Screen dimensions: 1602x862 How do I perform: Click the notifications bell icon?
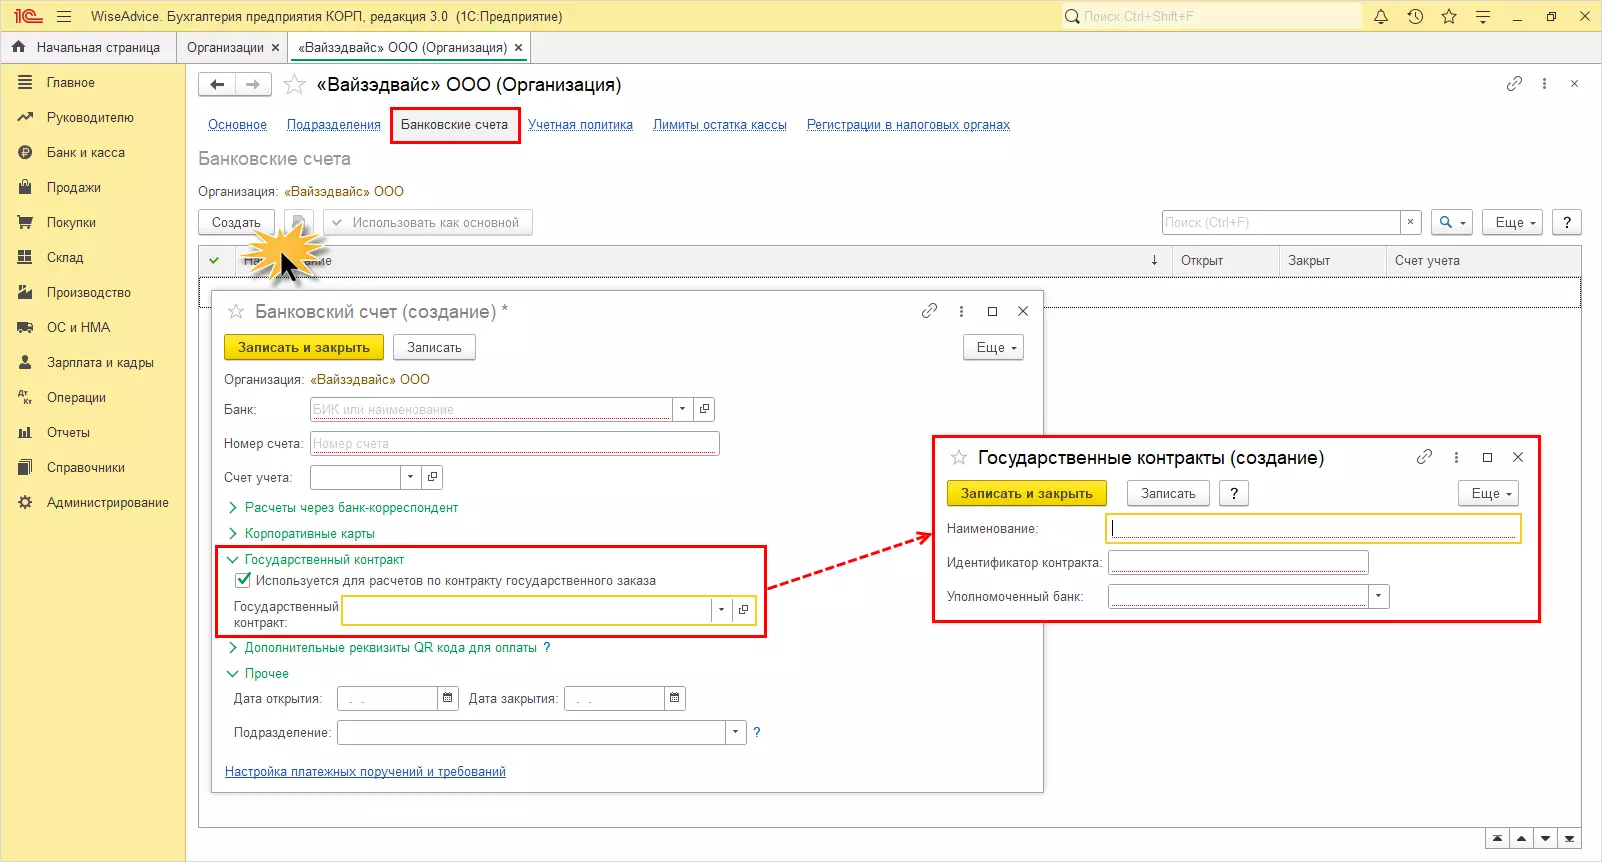1381,16
